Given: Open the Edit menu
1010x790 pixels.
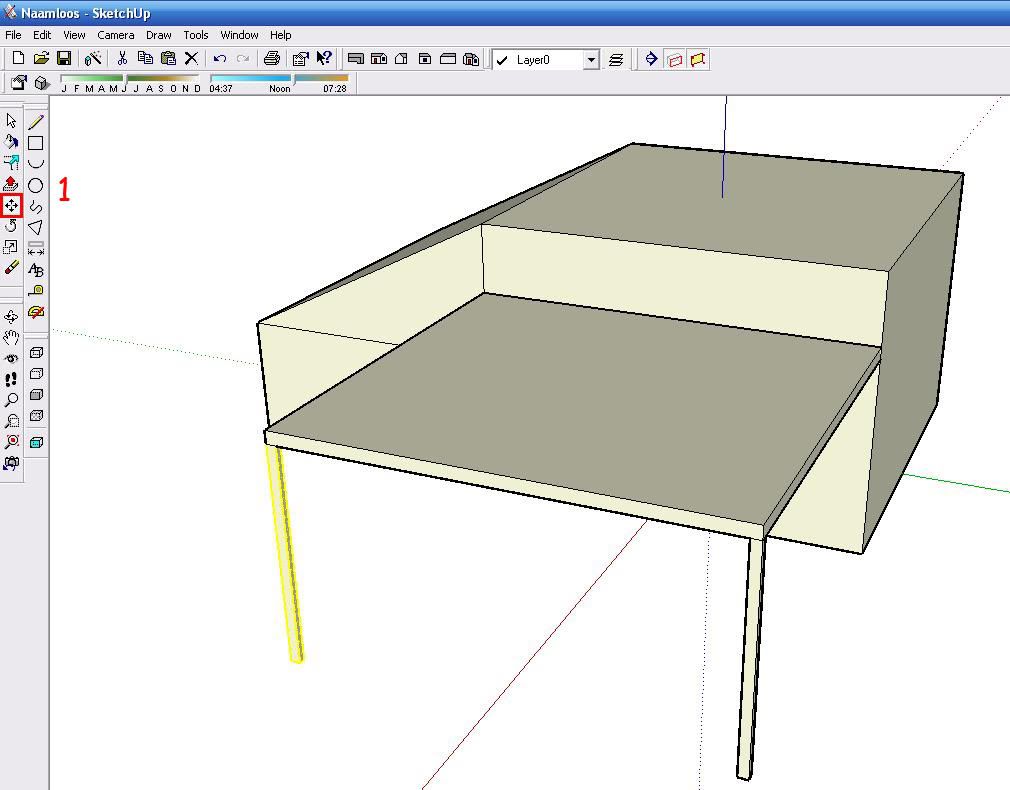Looking at the screenshot, I should click(x=42, y=35).
